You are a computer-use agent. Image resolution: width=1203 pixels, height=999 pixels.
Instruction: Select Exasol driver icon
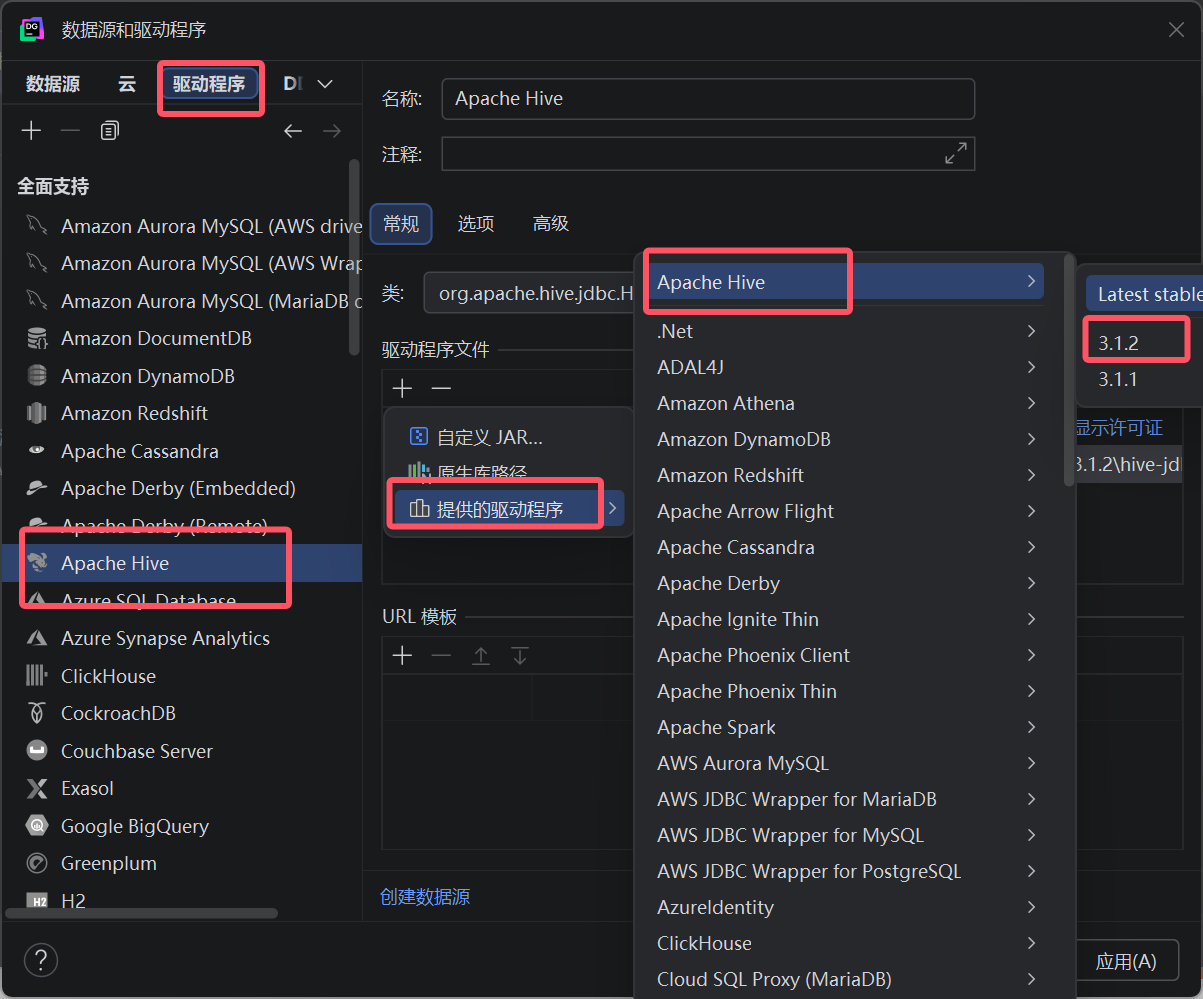(37, 789)
